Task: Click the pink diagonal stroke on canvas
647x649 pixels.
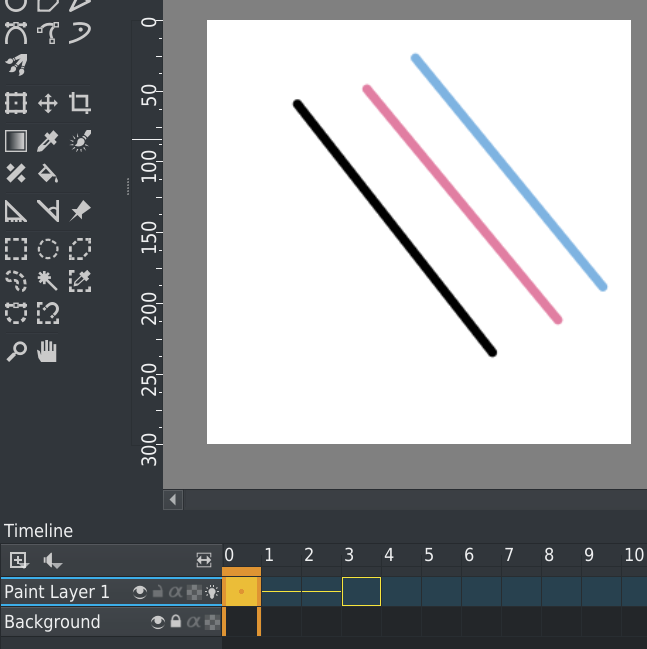Action: coord(462,204)
